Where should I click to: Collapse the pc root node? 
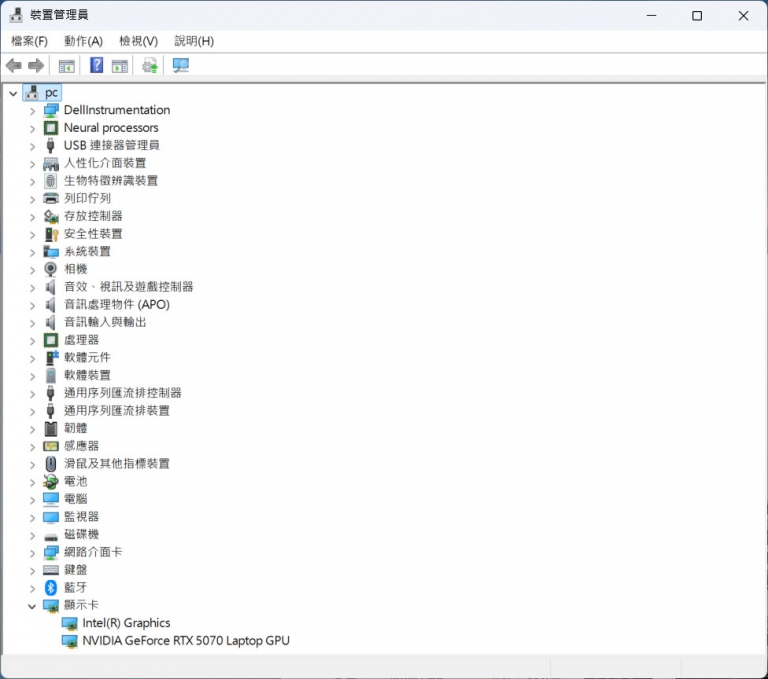pyautogui.click(x=13, y=93)
